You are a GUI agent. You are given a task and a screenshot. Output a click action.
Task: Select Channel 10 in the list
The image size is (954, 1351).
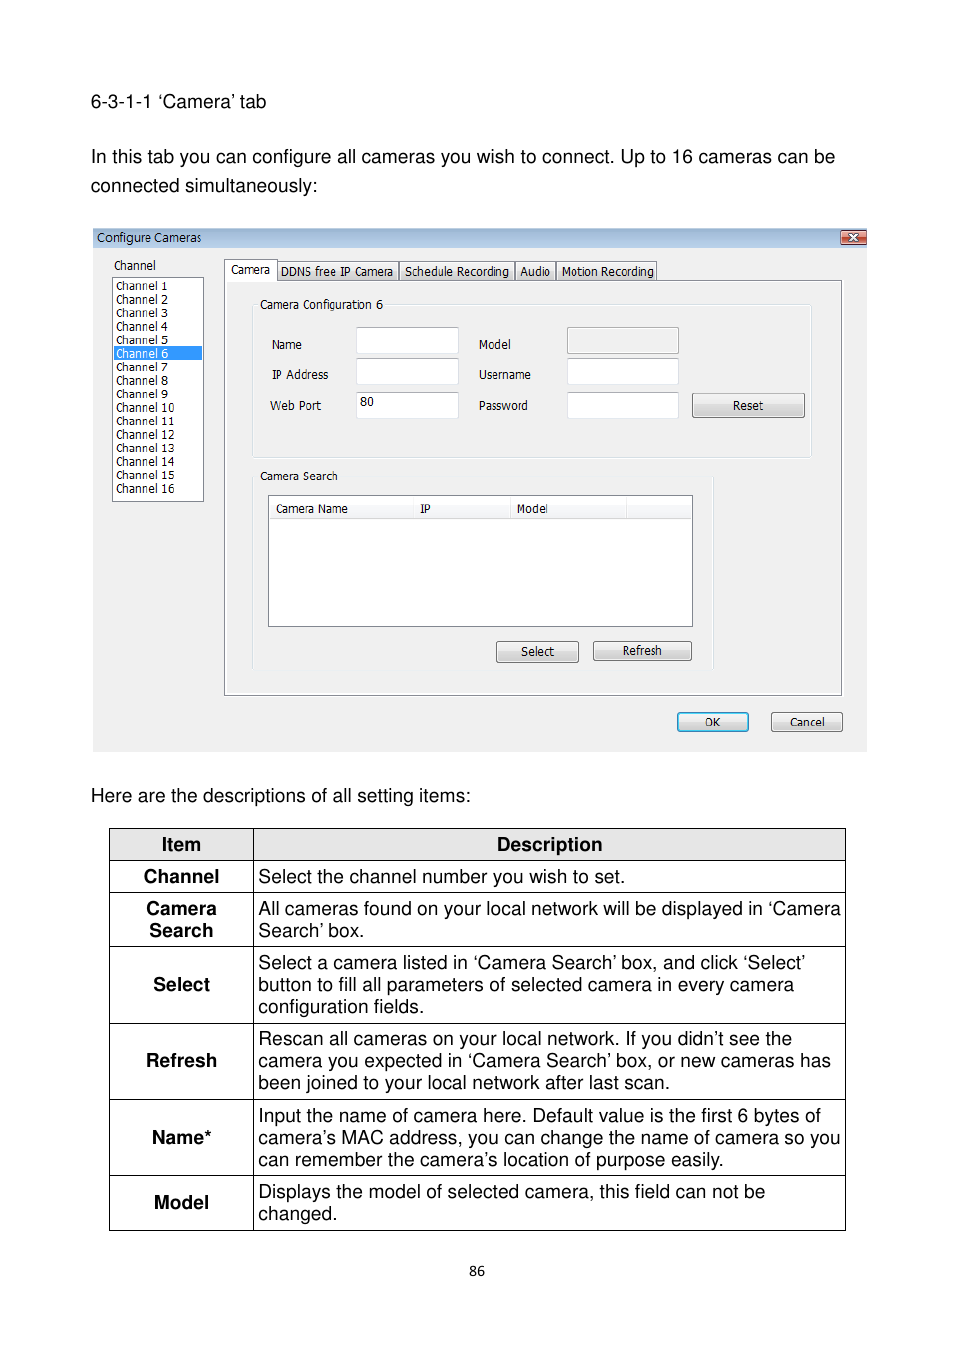[158, 407]
